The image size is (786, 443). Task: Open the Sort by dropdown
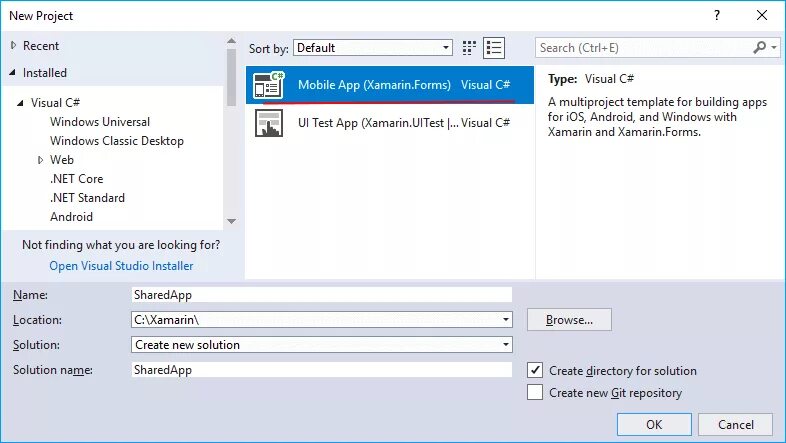click(373, 48)
